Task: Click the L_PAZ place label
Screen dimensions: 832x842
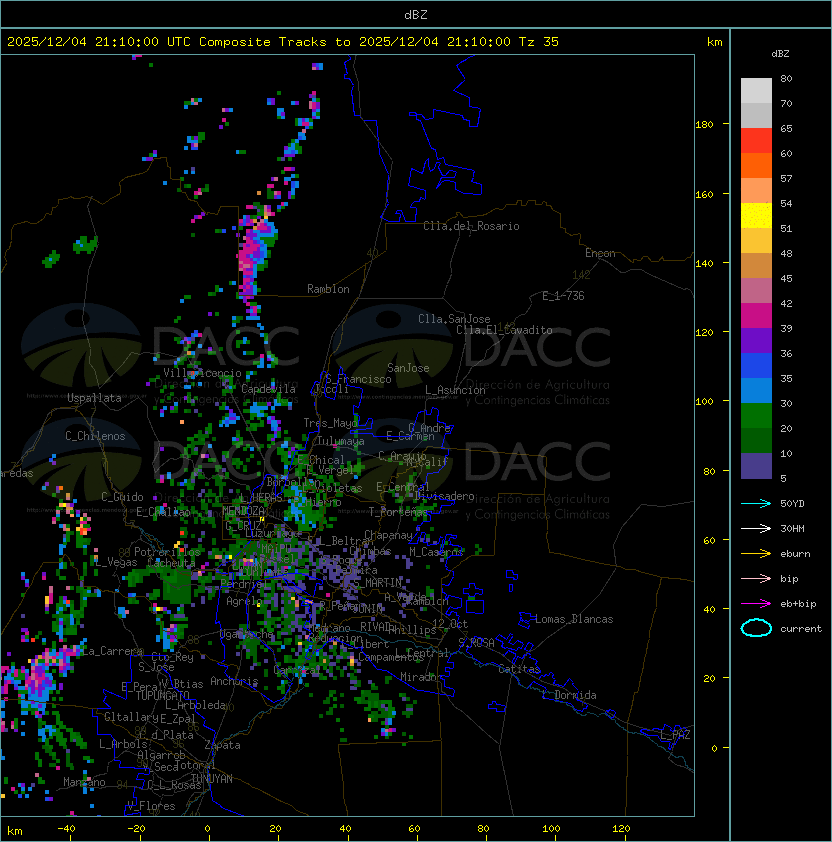Action: [x=675, y=735]
